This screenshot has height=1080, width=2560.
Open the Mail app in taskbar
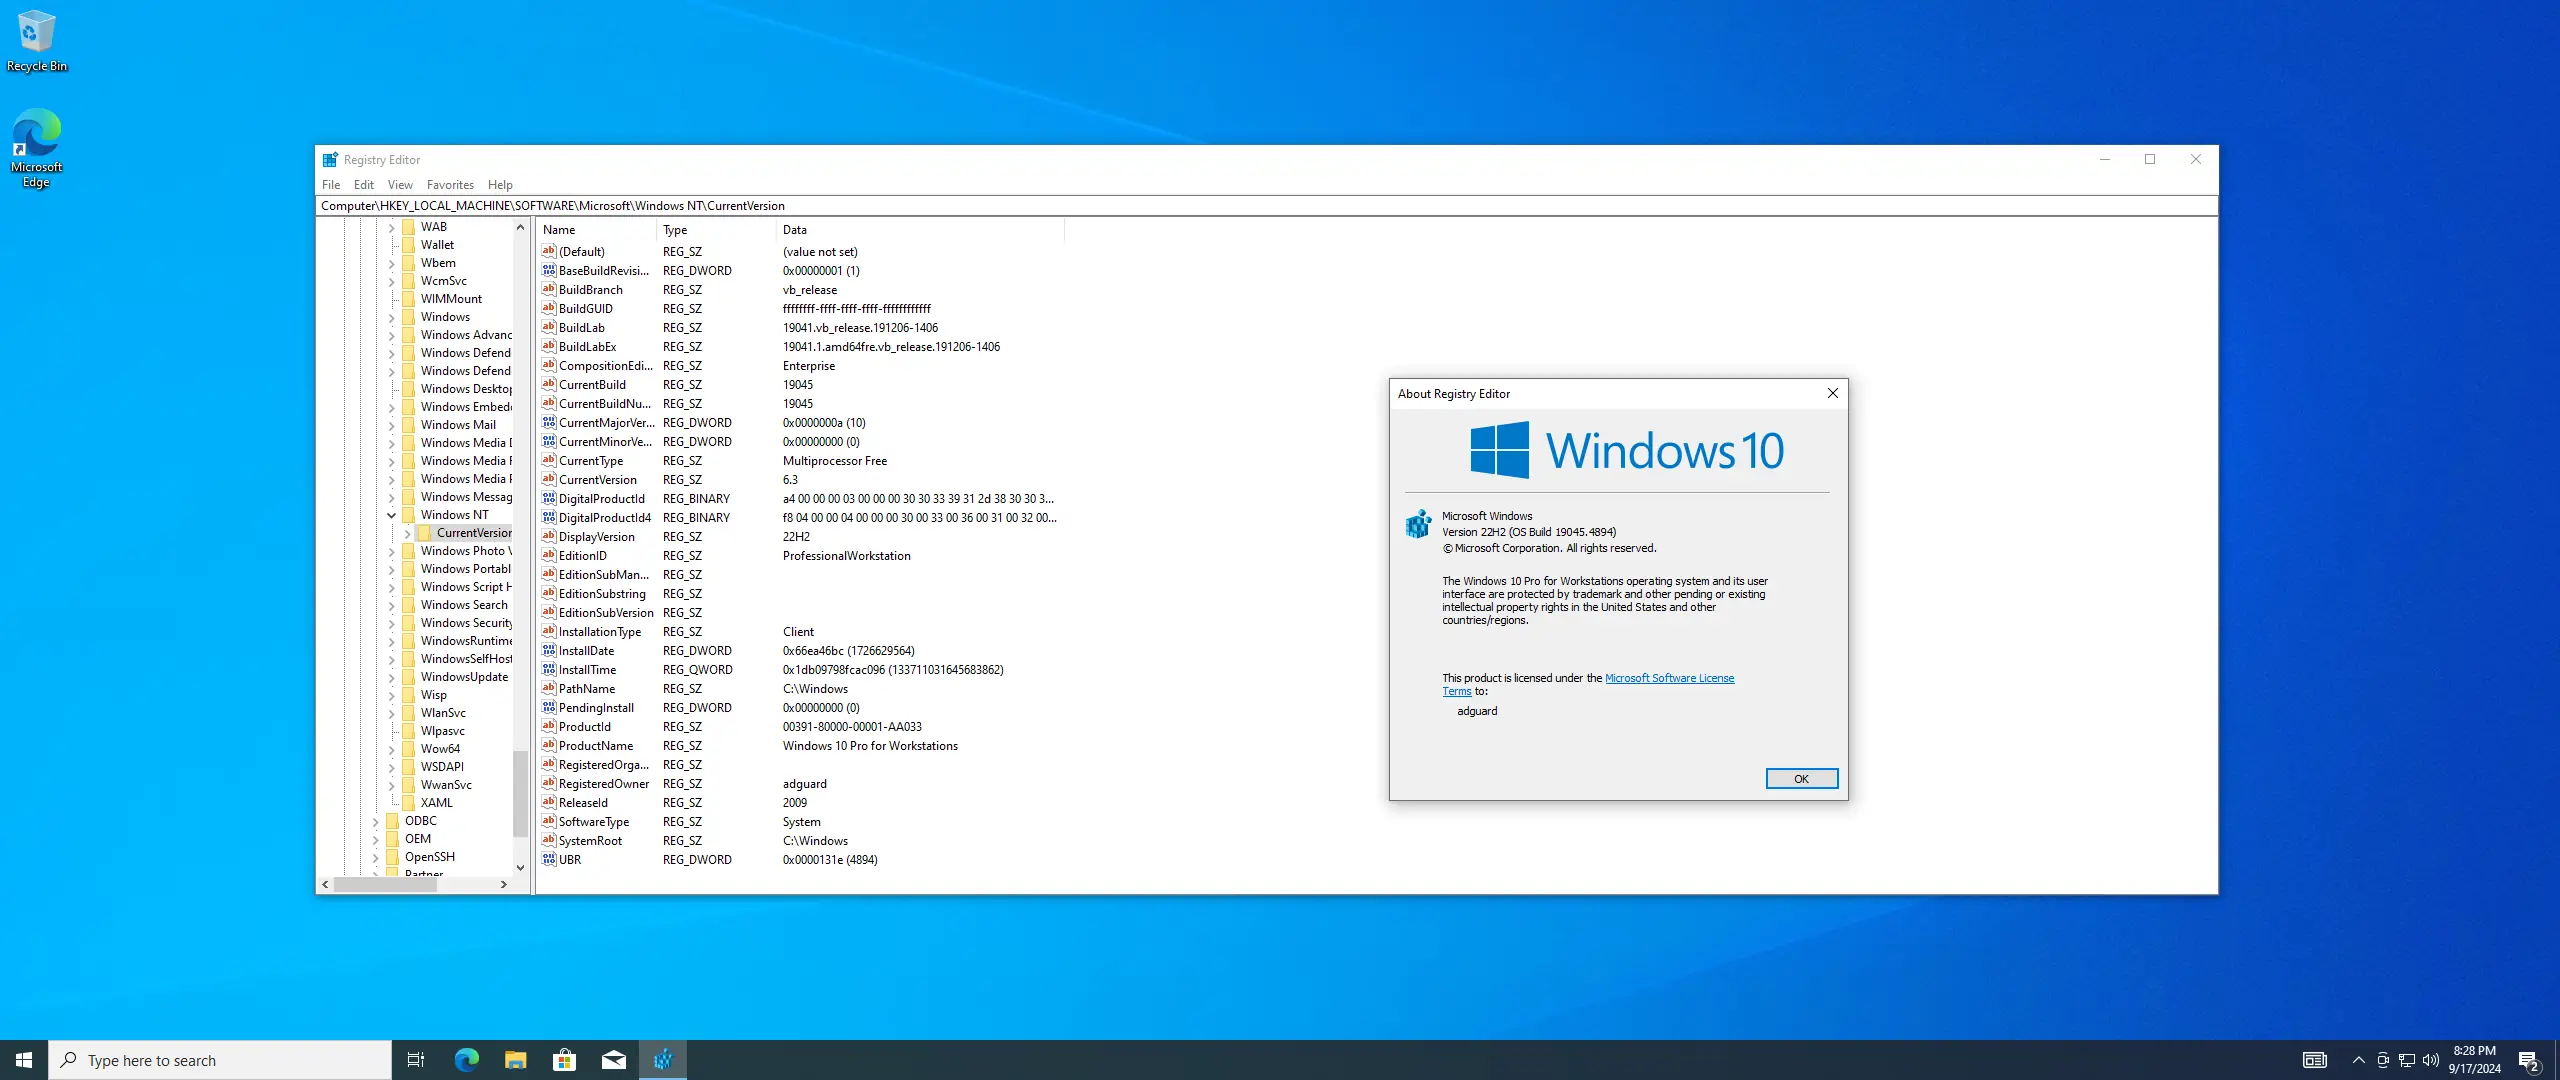click(613, 1060)
